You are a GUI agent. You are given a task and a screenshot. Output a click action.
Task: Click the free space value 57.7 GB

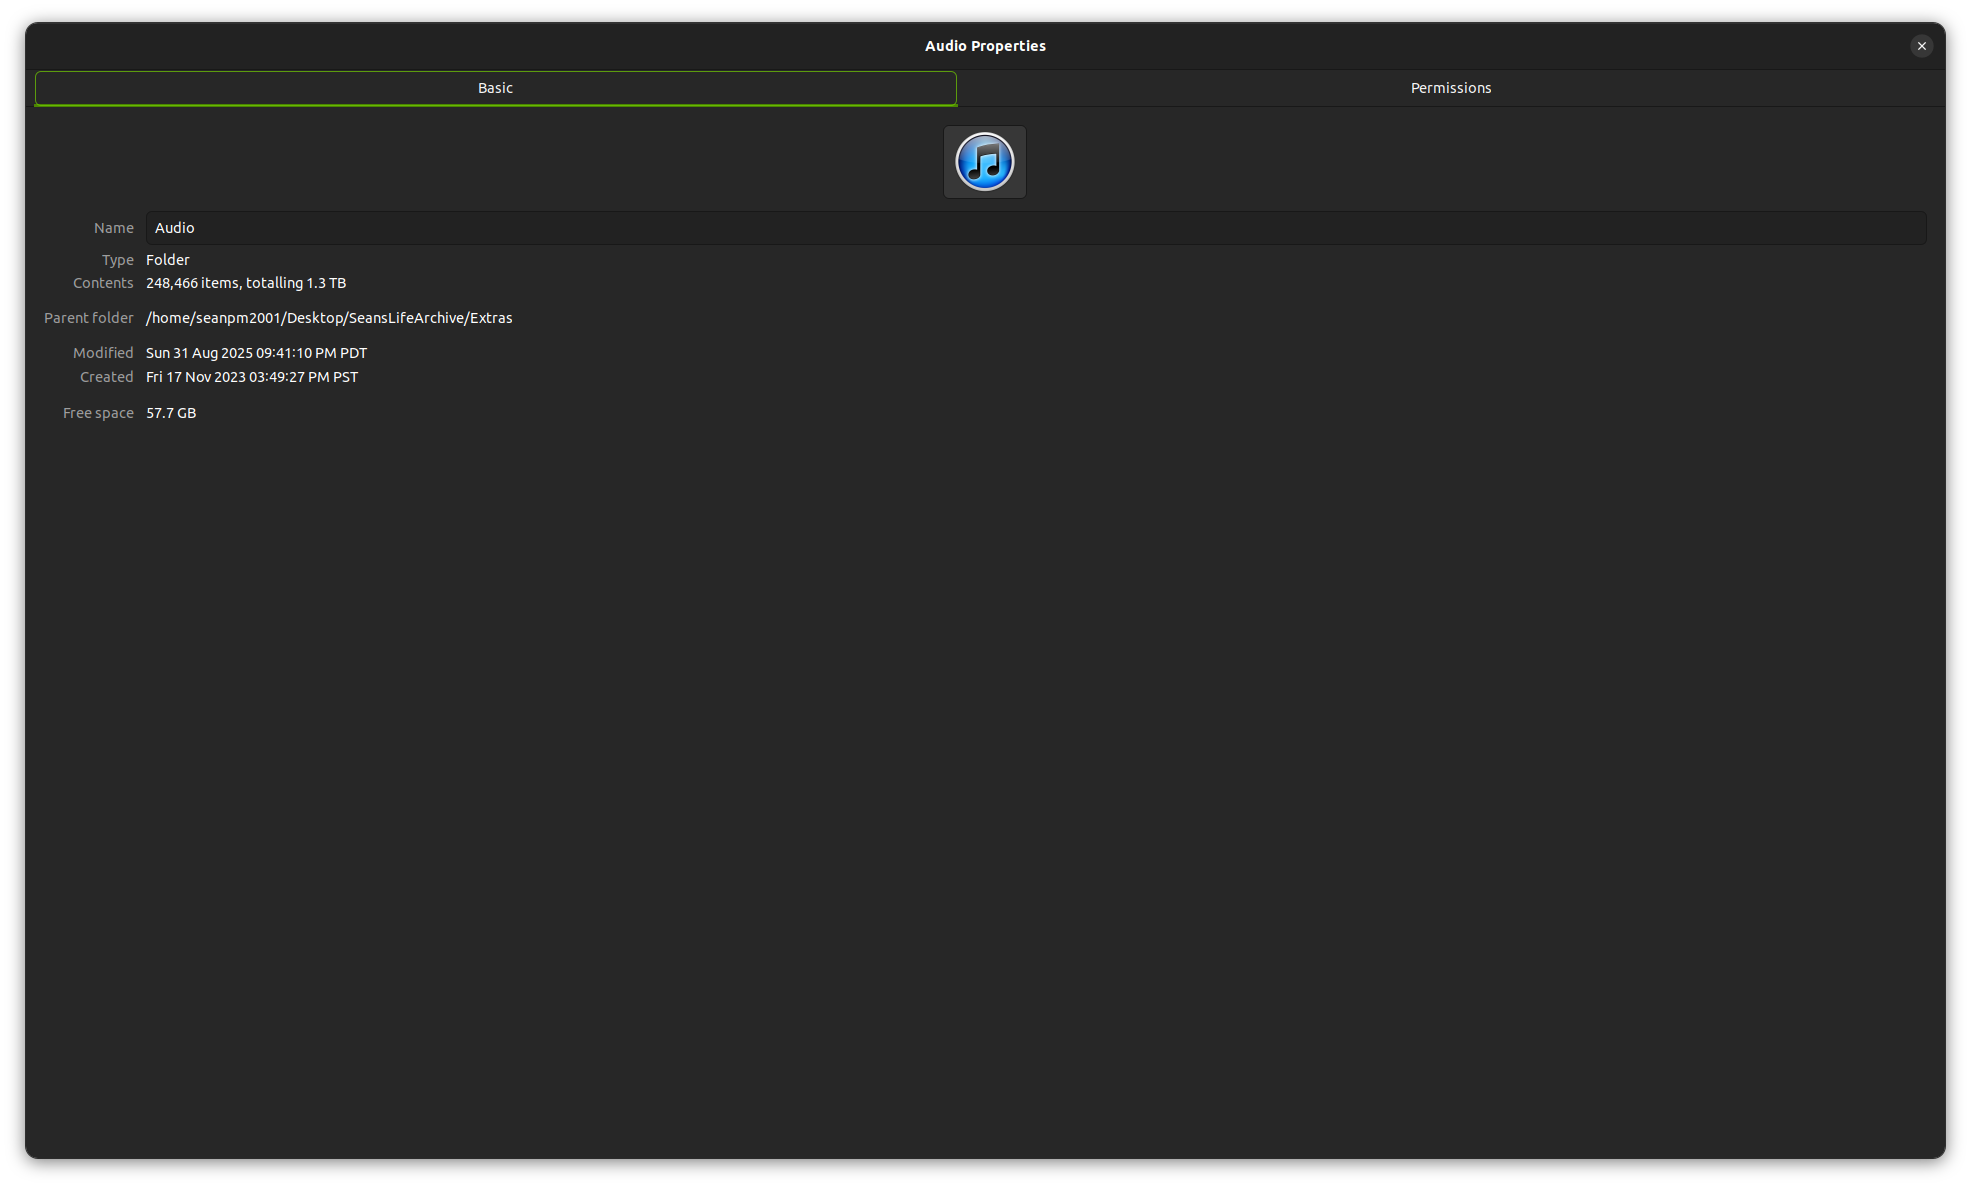[171, 413]
